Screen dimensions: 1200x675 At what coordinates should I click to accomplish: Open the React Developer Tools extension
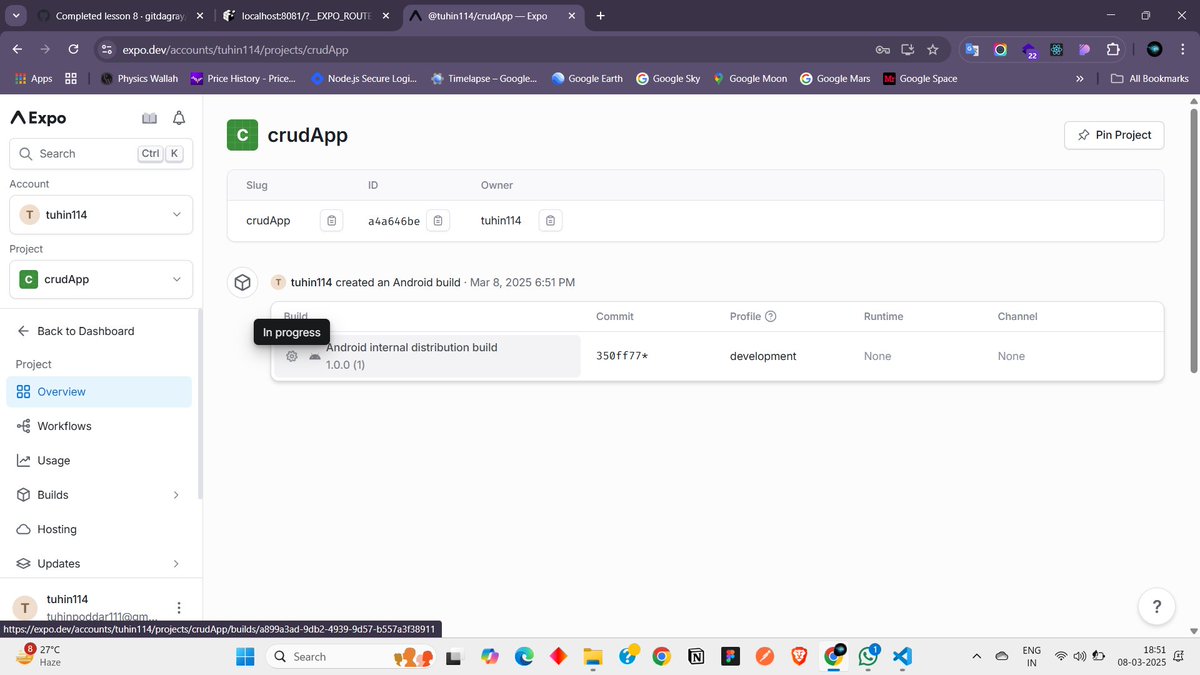(1057, 49)
